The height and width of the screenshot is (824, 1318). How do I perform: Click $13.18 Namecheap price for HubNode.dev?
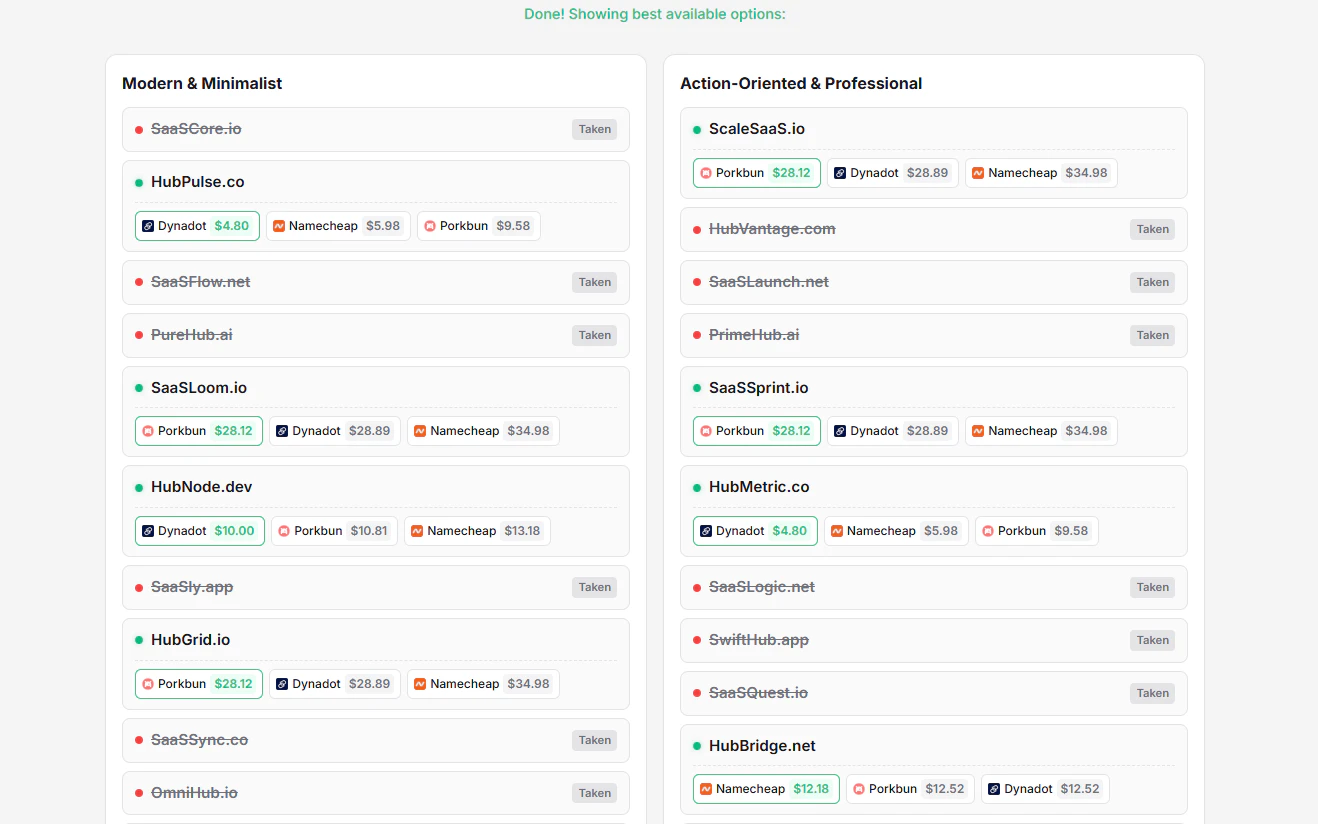coord(522,531)
